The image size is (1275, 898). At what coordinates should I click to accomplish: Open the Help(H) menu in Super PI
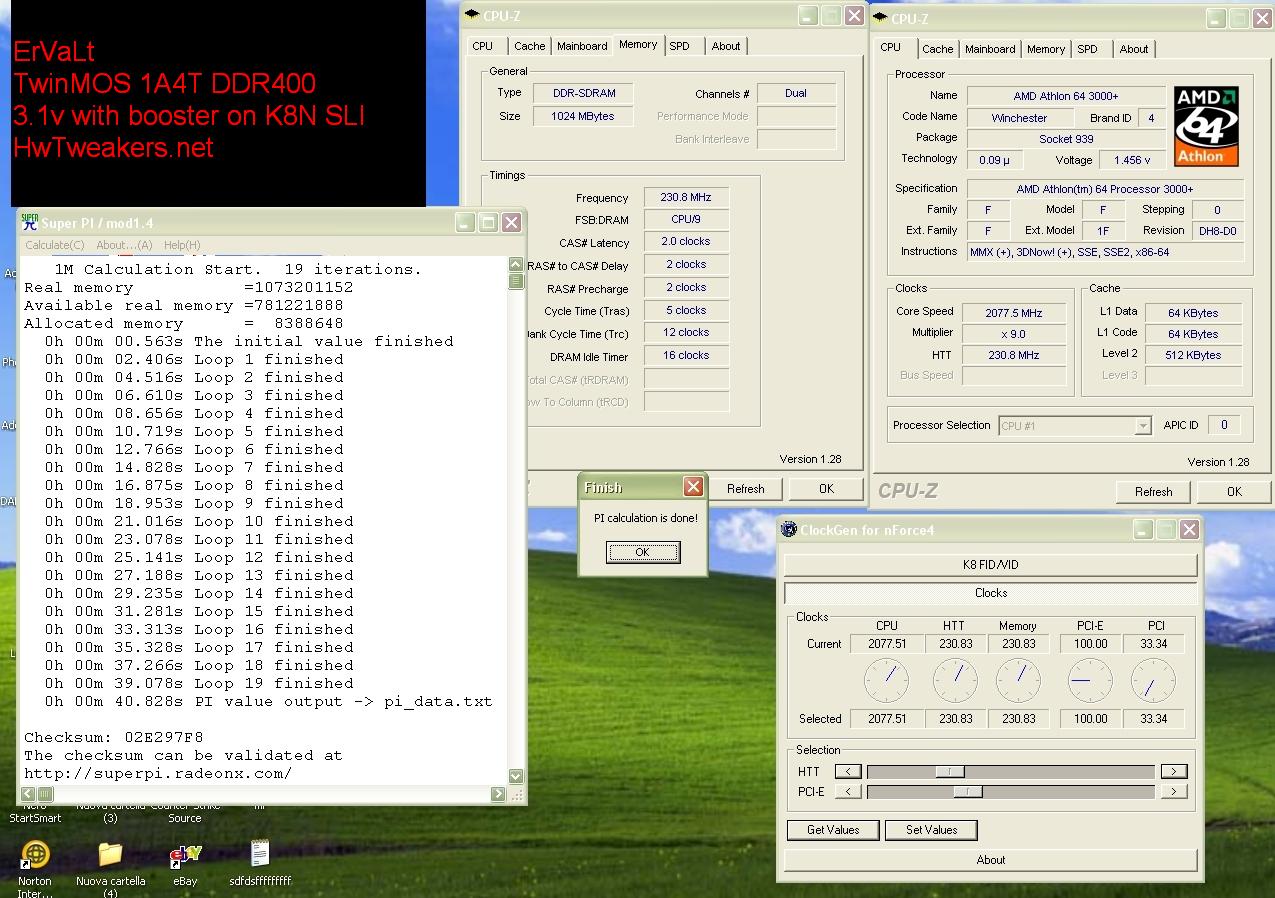tap(182, 245)
